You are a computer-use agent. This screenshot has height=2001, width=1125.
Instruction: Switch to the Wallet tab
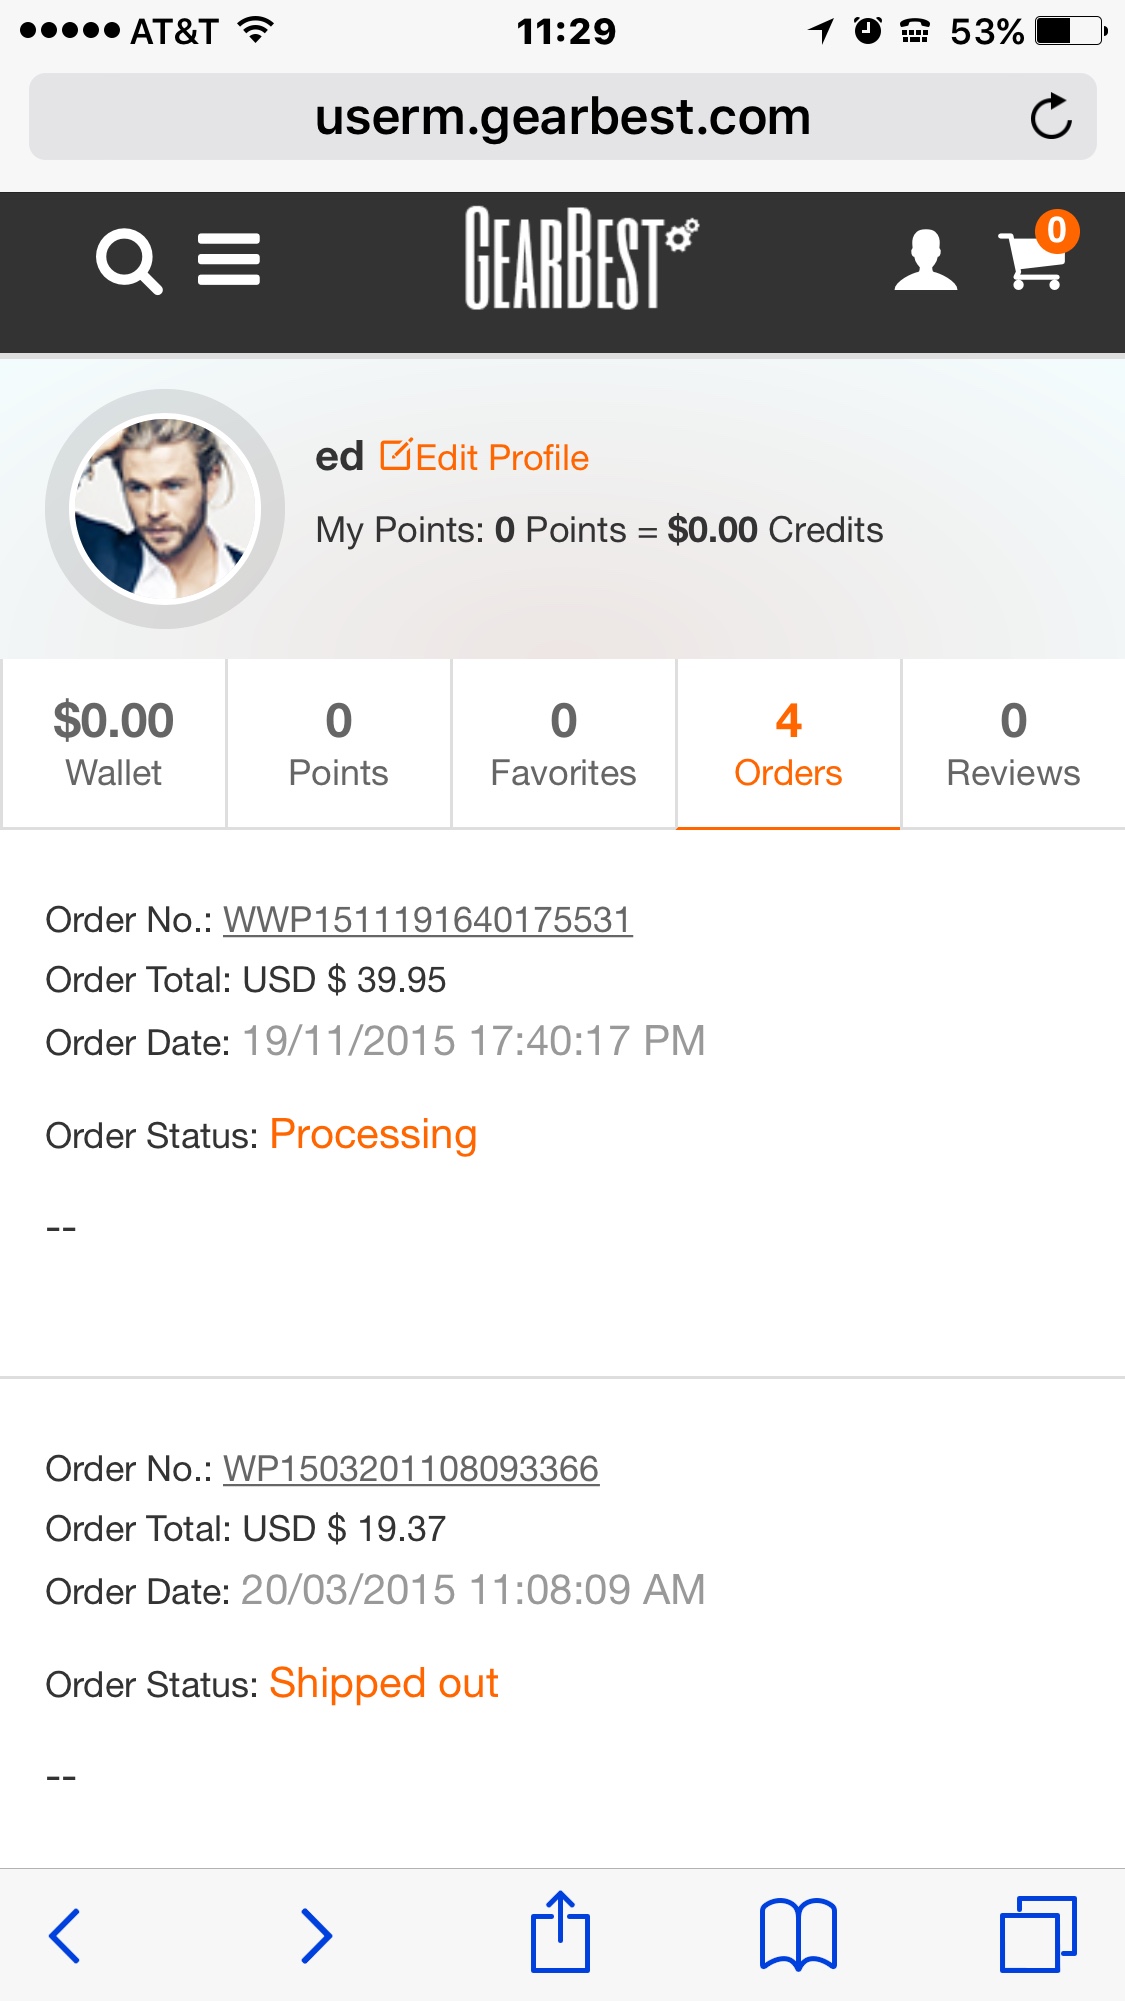(114, 744)
